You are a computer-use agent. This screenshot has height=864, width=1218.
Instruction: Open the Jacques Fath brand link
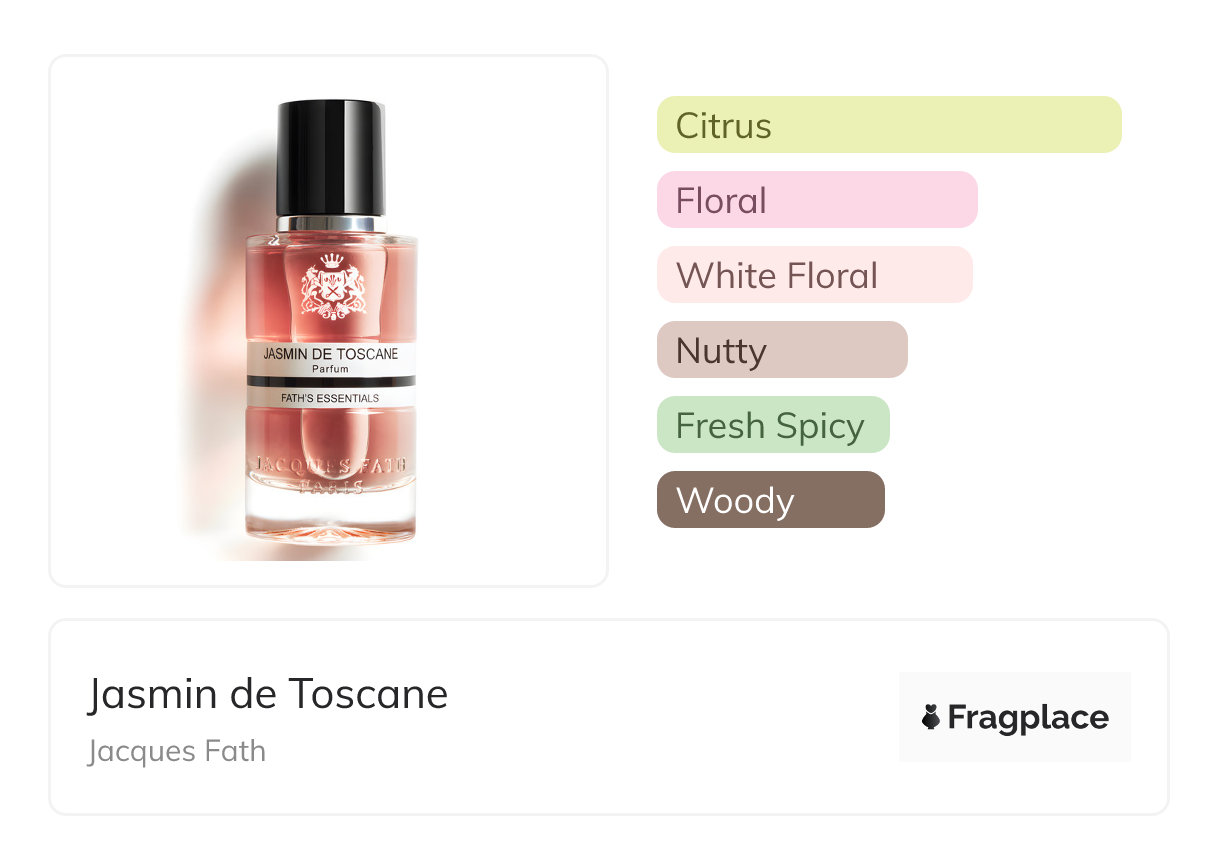click(177, 750)
